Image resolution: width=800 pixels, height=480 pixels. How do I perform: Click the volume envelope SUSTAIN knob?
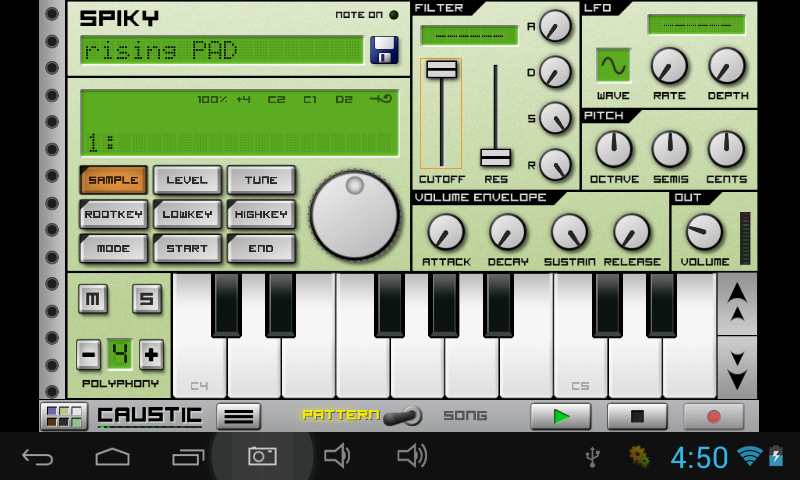coord(569,232)
